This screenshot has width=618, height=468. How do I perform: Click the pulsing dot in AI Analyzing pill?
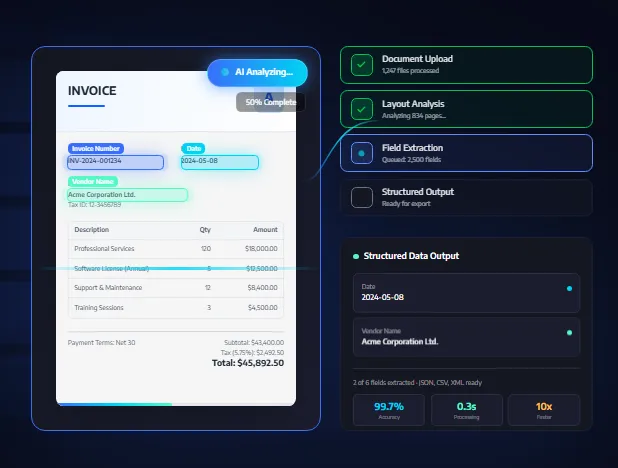[x=225, y=72]
